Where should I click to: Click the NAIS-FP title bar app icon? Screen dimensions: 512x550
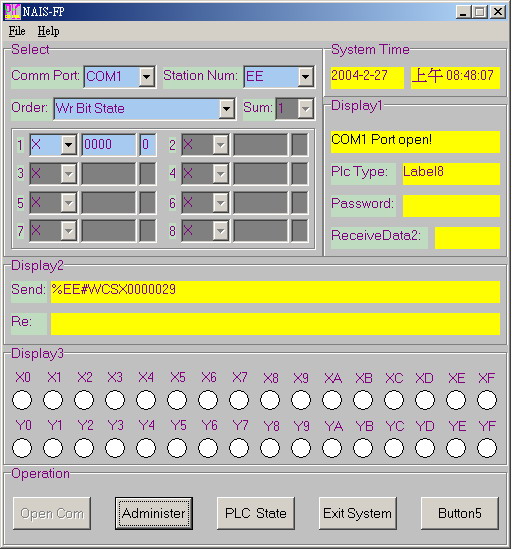coord(12,12)
